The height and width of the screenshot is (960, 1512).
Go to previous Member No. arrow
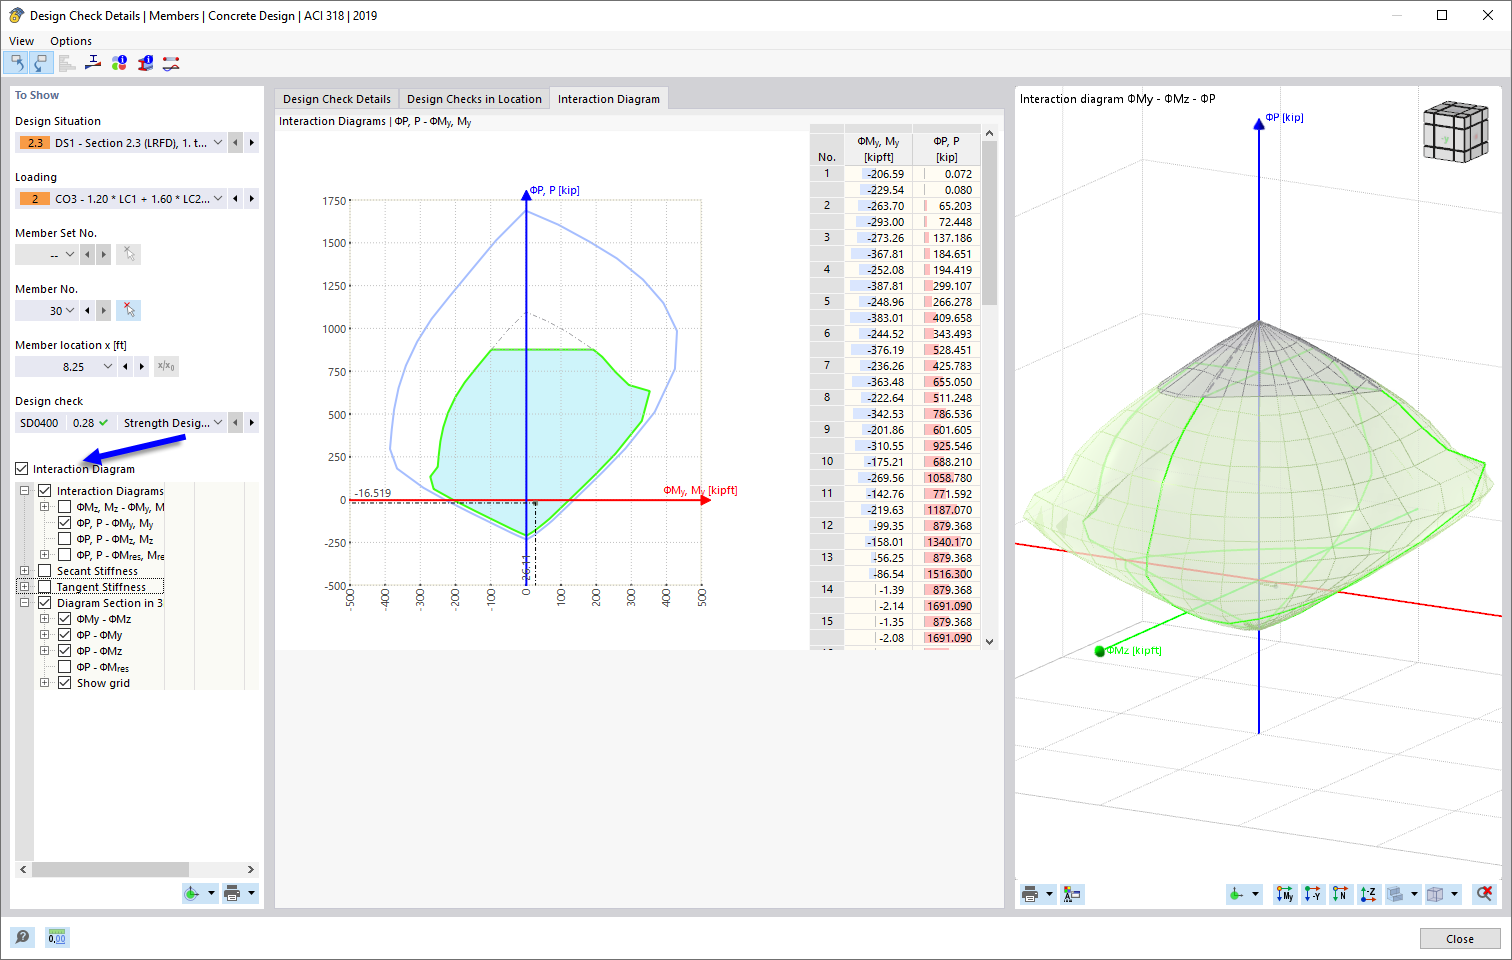(x=88, y=311)
